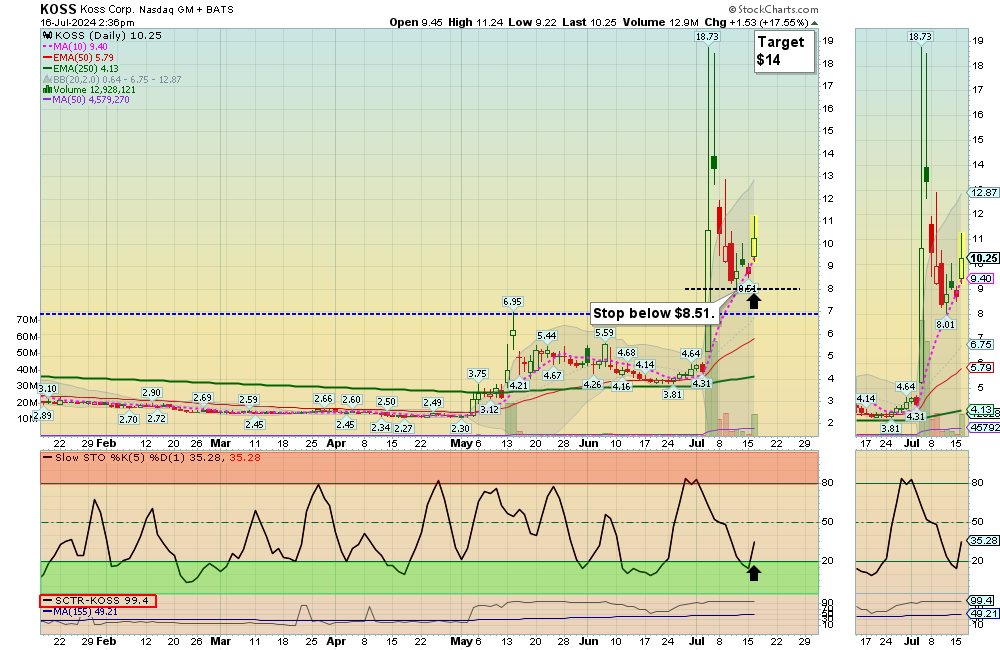This screenshot has width=1000, height=650.
Task: Select the "High 11.24" quote value
Action: (x=475, y=22)
